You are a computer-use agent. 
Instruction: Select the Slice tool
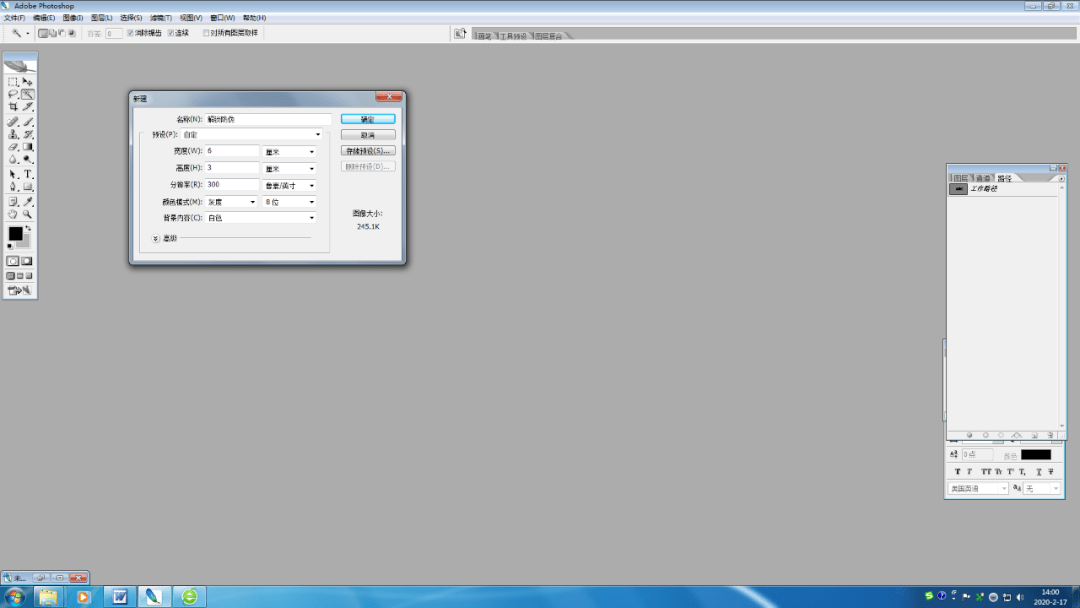(x=28, y=107)
